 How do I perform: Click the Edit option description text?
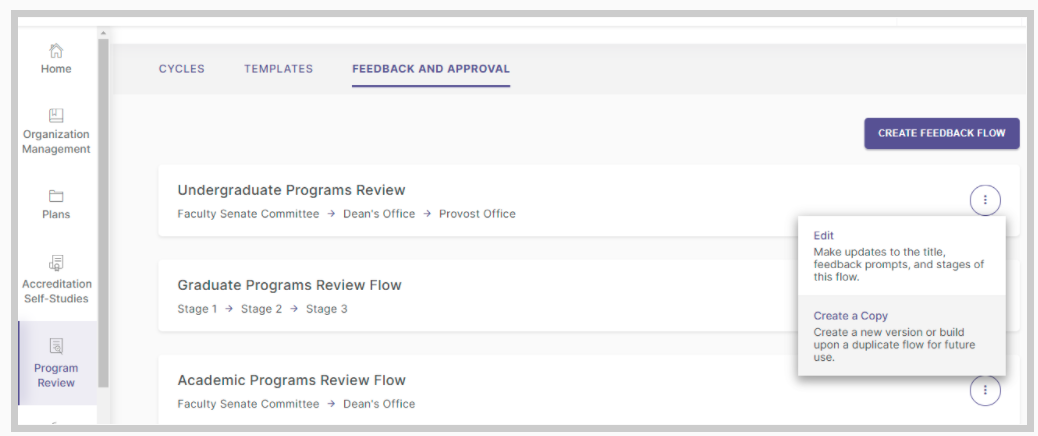click(899, 265)
